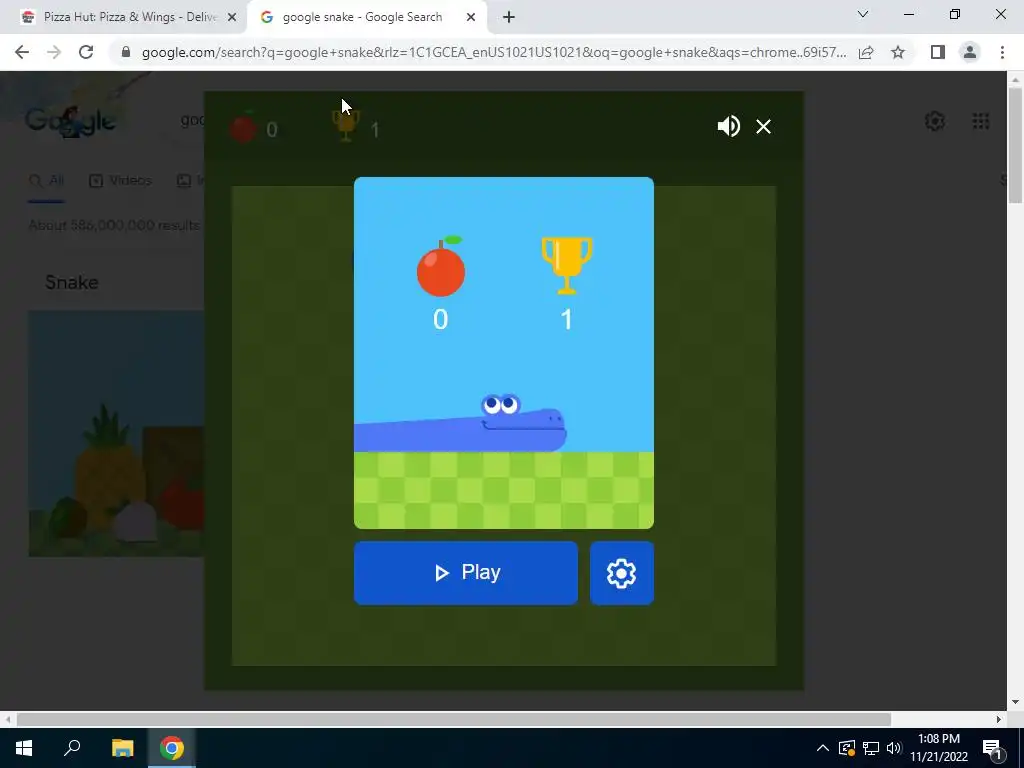The image size is (1024, 768).
Task: Open the notification center
Action: click(x=992, y=748)
